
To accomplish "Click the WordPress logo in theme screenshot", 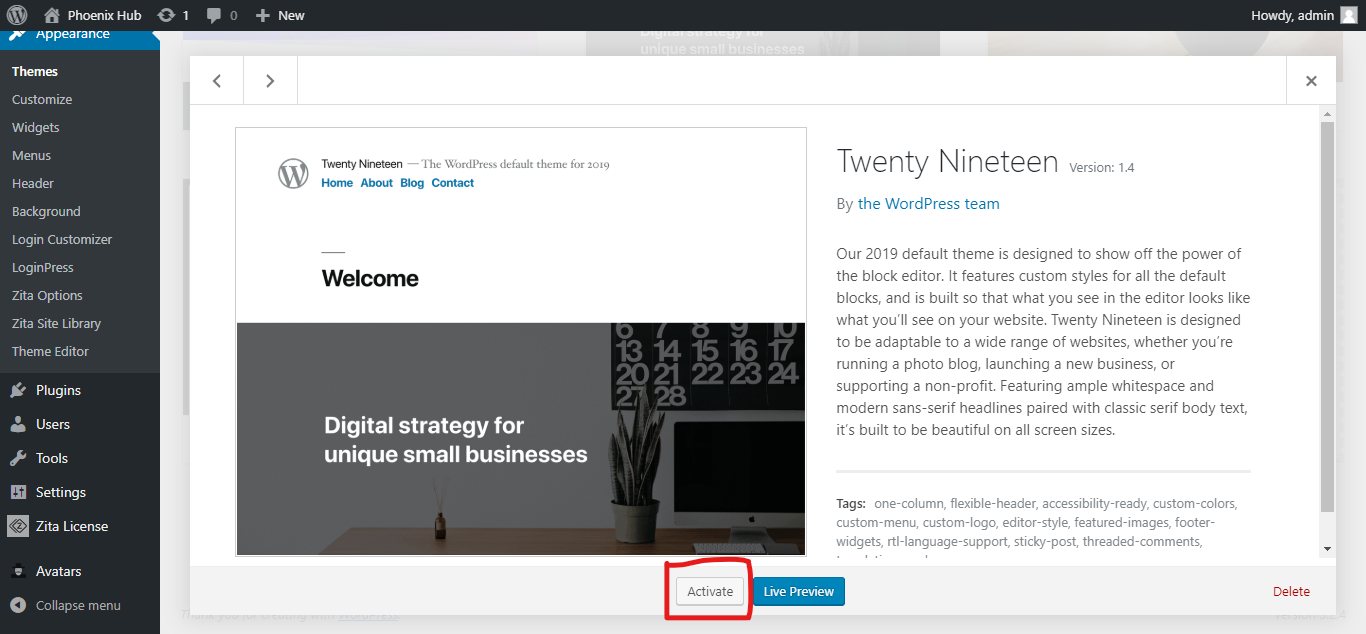I will tap(293, 173).
